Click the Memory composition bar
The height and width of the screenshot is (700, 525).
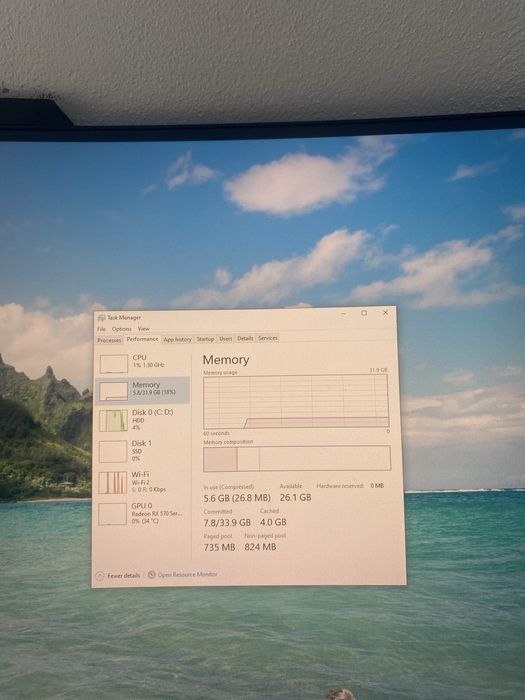pos(297,458)
